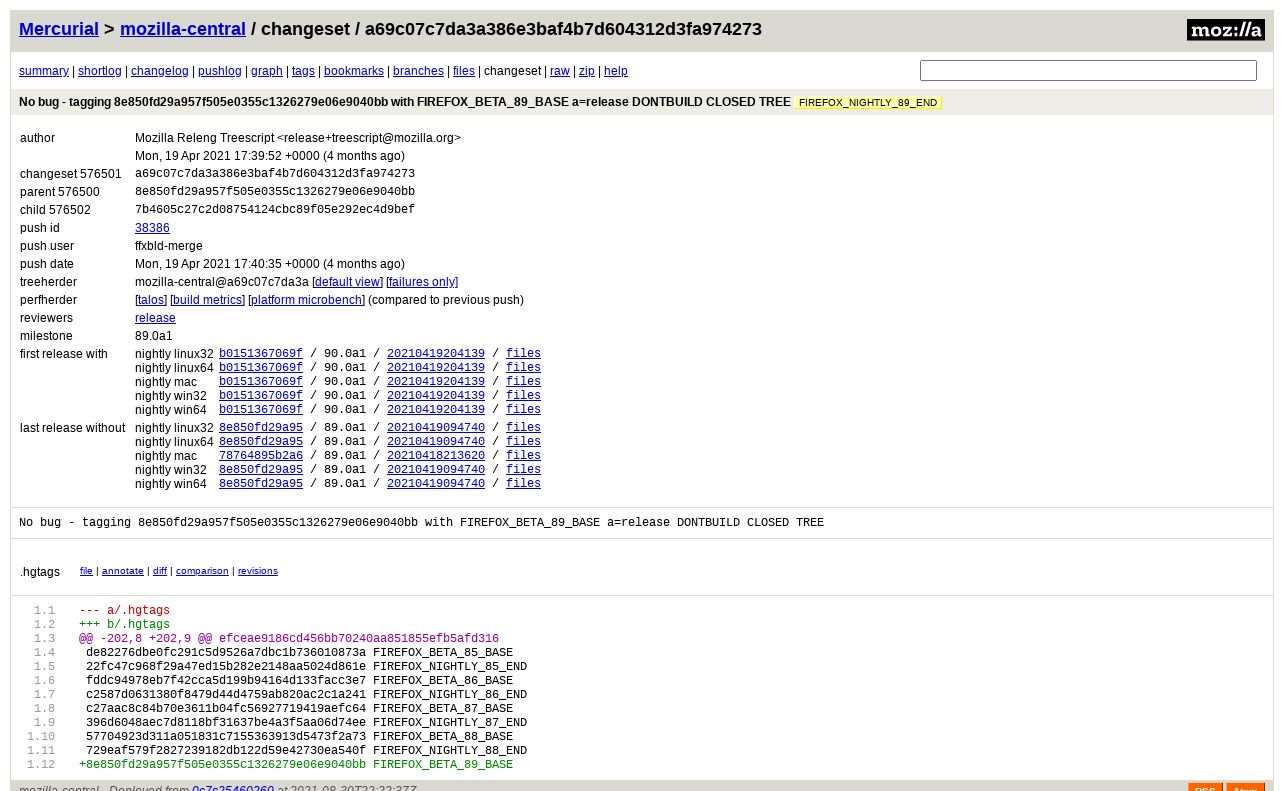Open b0151367069f for nightly linux32
1284x791 pixels.
pyautogui.click(x=261, y=354)
